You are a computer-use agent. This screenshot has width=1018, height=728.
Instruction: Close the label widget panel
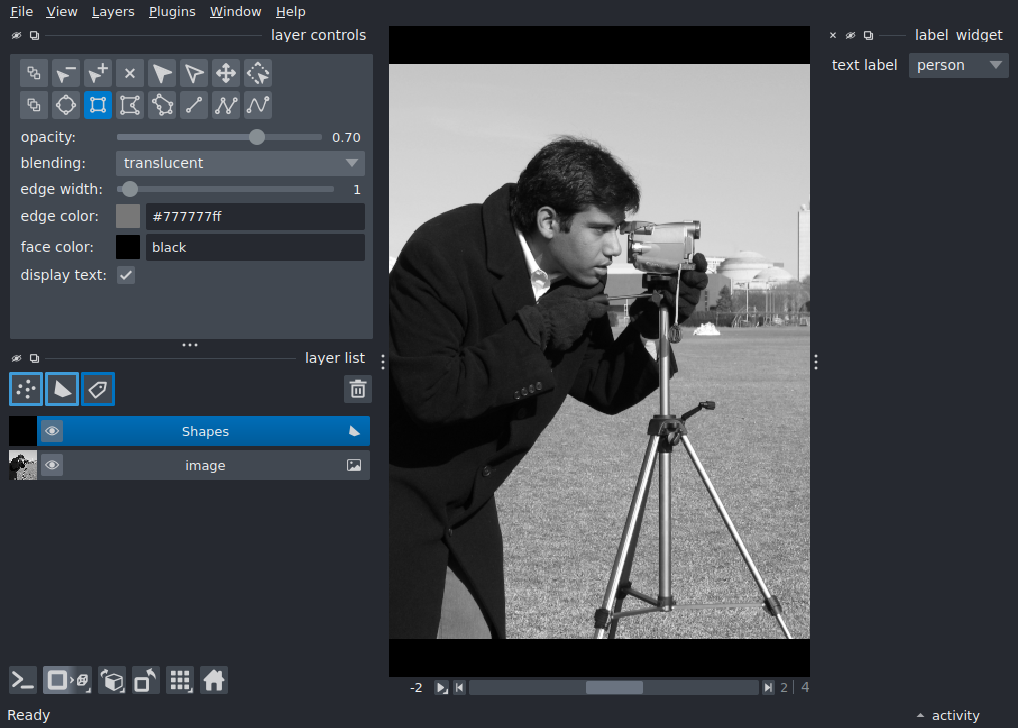[833, 35]
